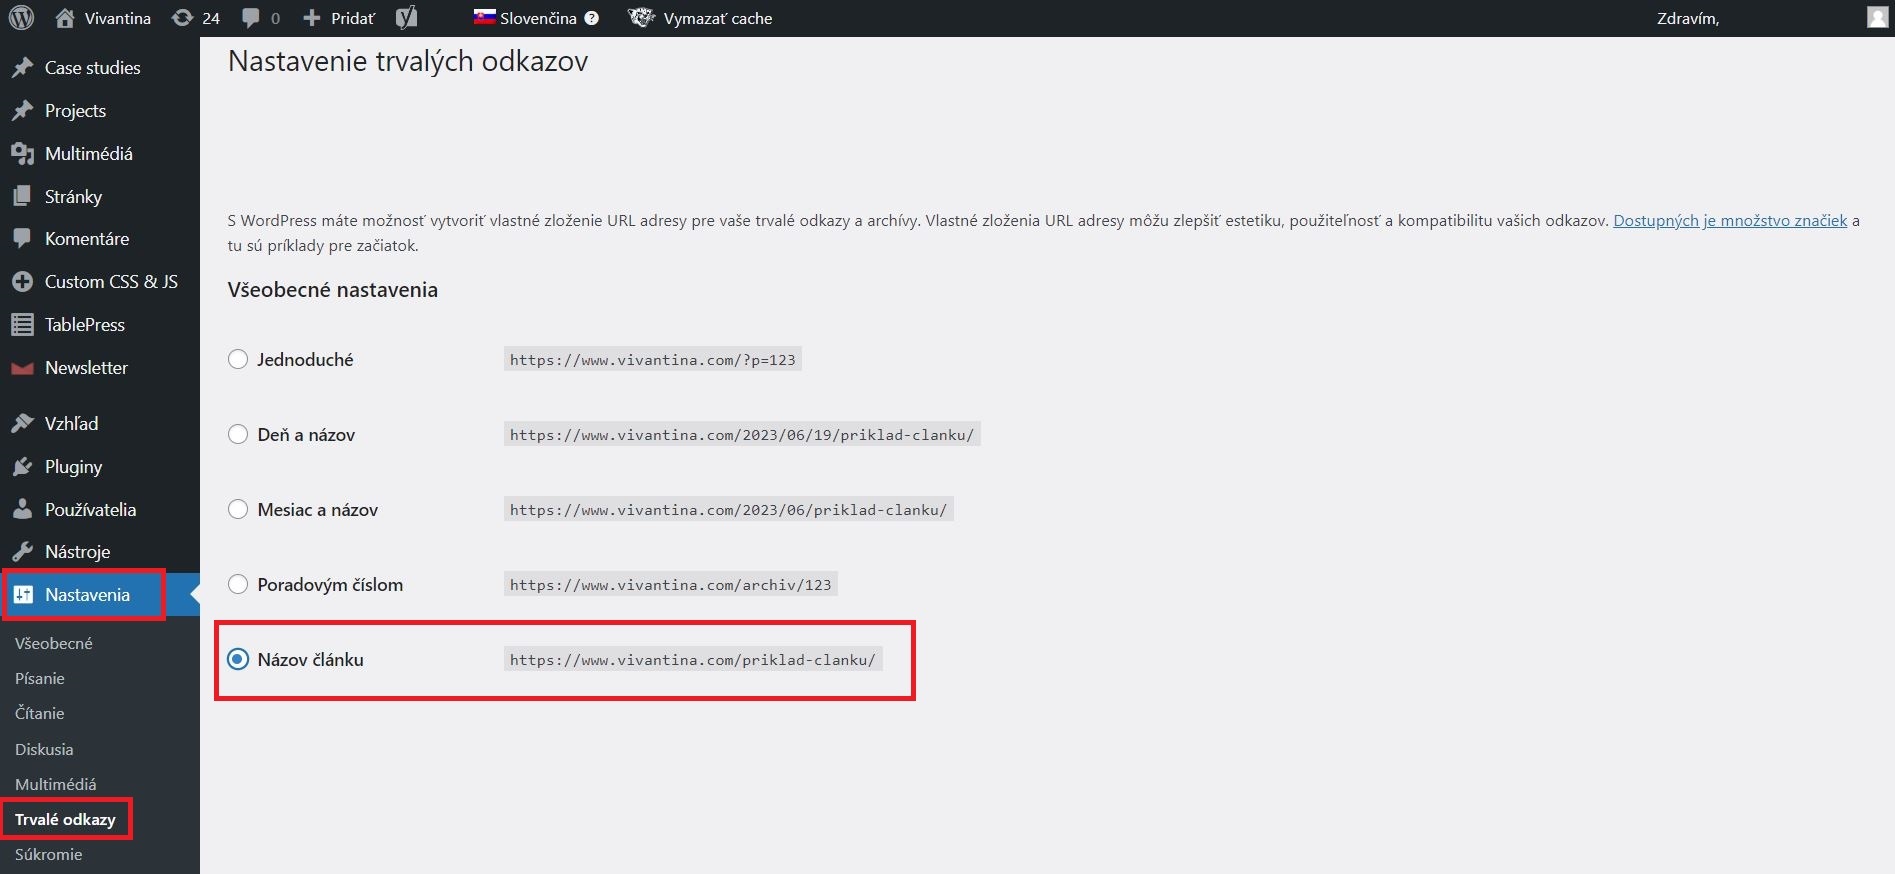This screenshot has height=874, width=1895.
Task: Click the Multimédiá media icon in the main sidebar menu
Action: point(22,154)
